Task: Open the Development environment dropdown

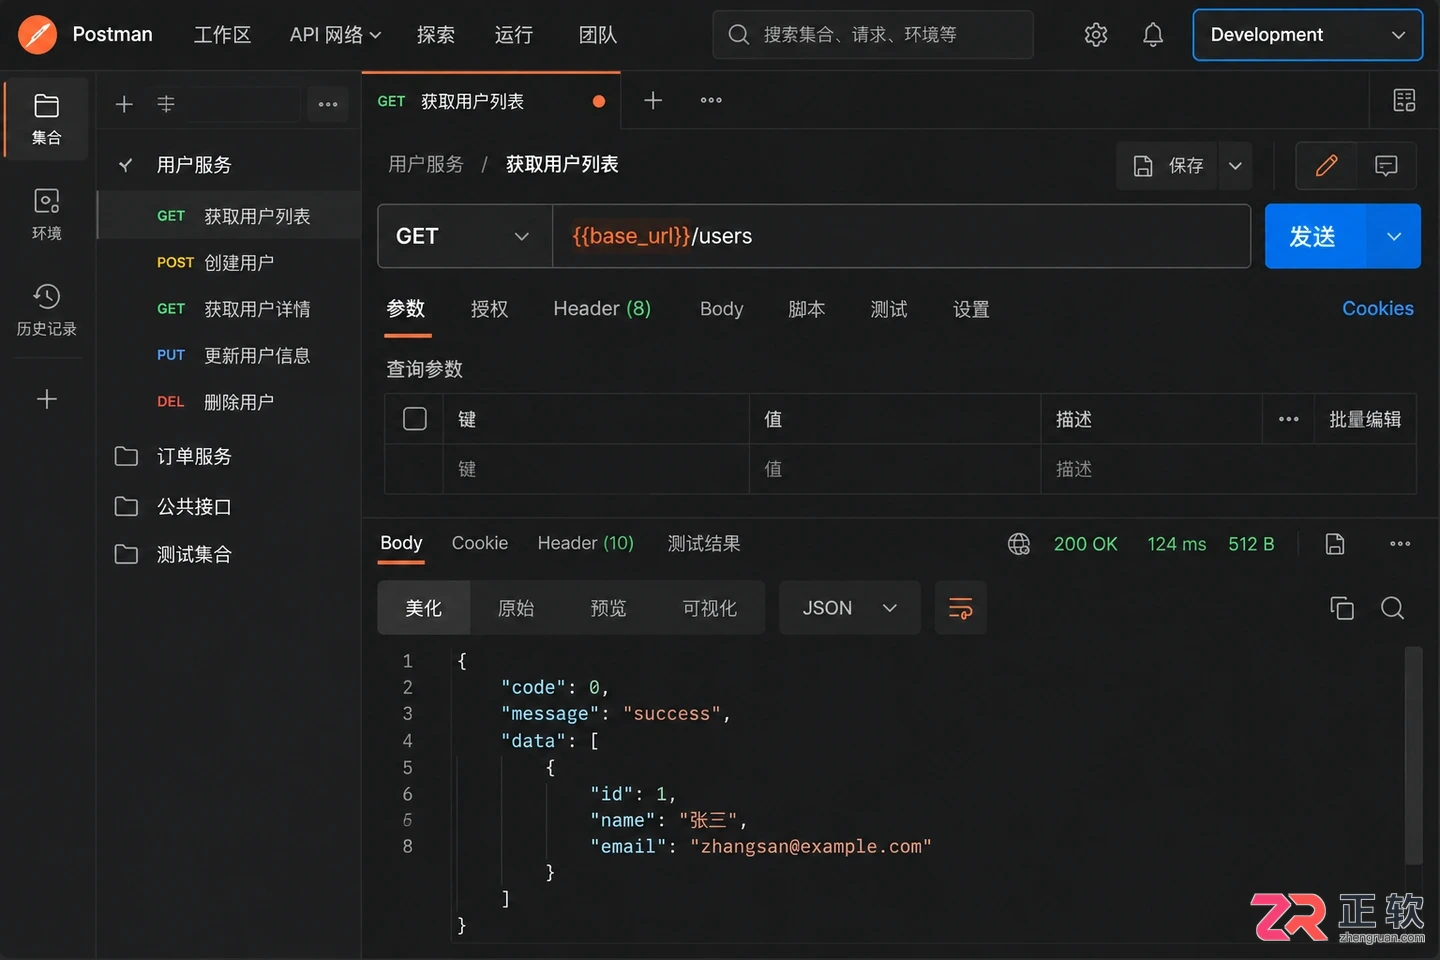Action: [1307, 35]
